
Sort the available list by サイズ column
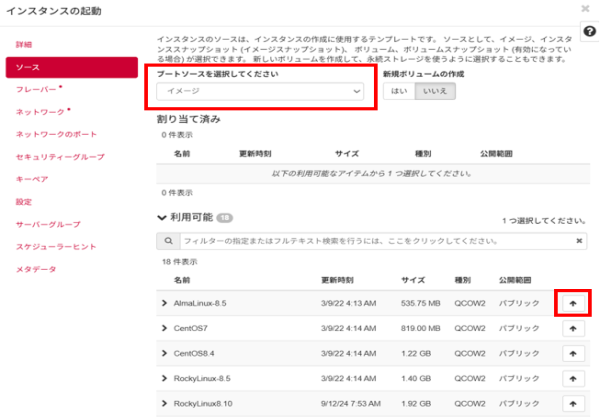(413, 280)
